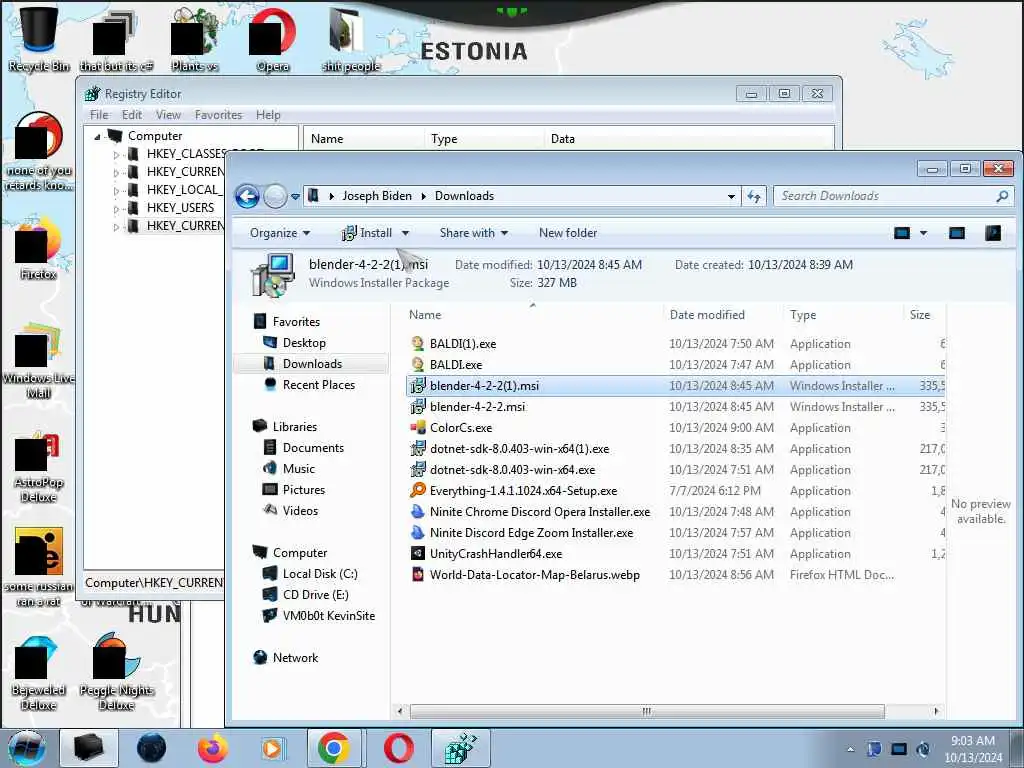Select World-Data-Locator-Map-Belarus.webp file
1024x768 pixels.
click(x=534, y=575)
